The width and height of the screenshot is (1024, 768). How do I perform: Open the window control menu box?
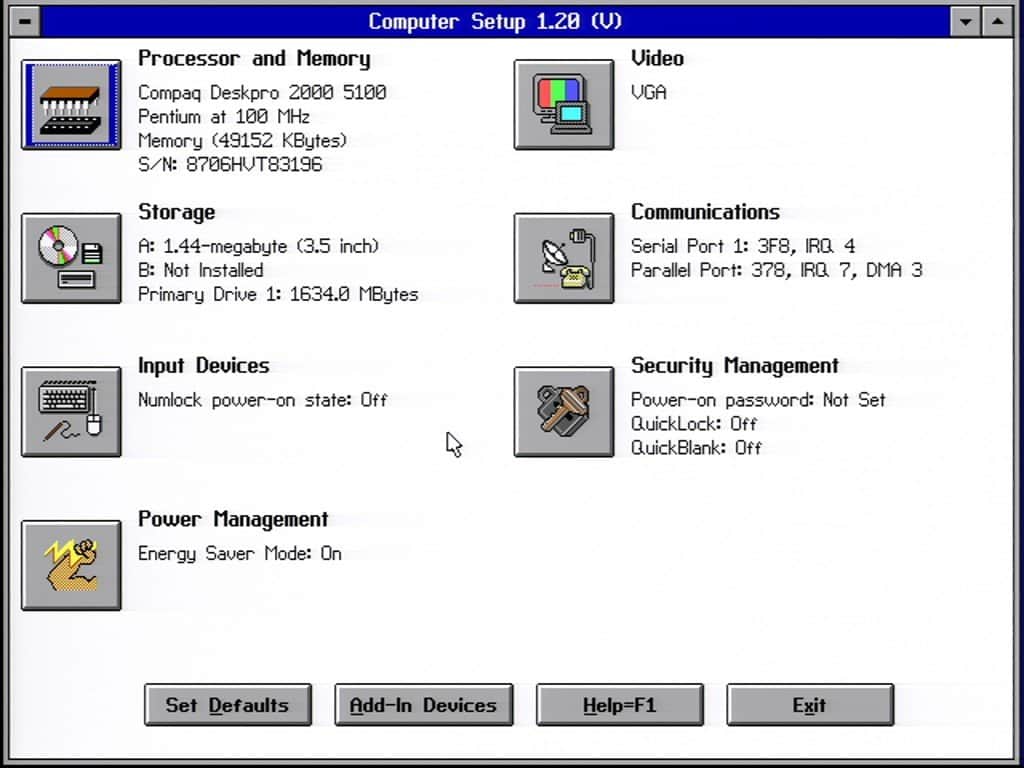point(25,22)
